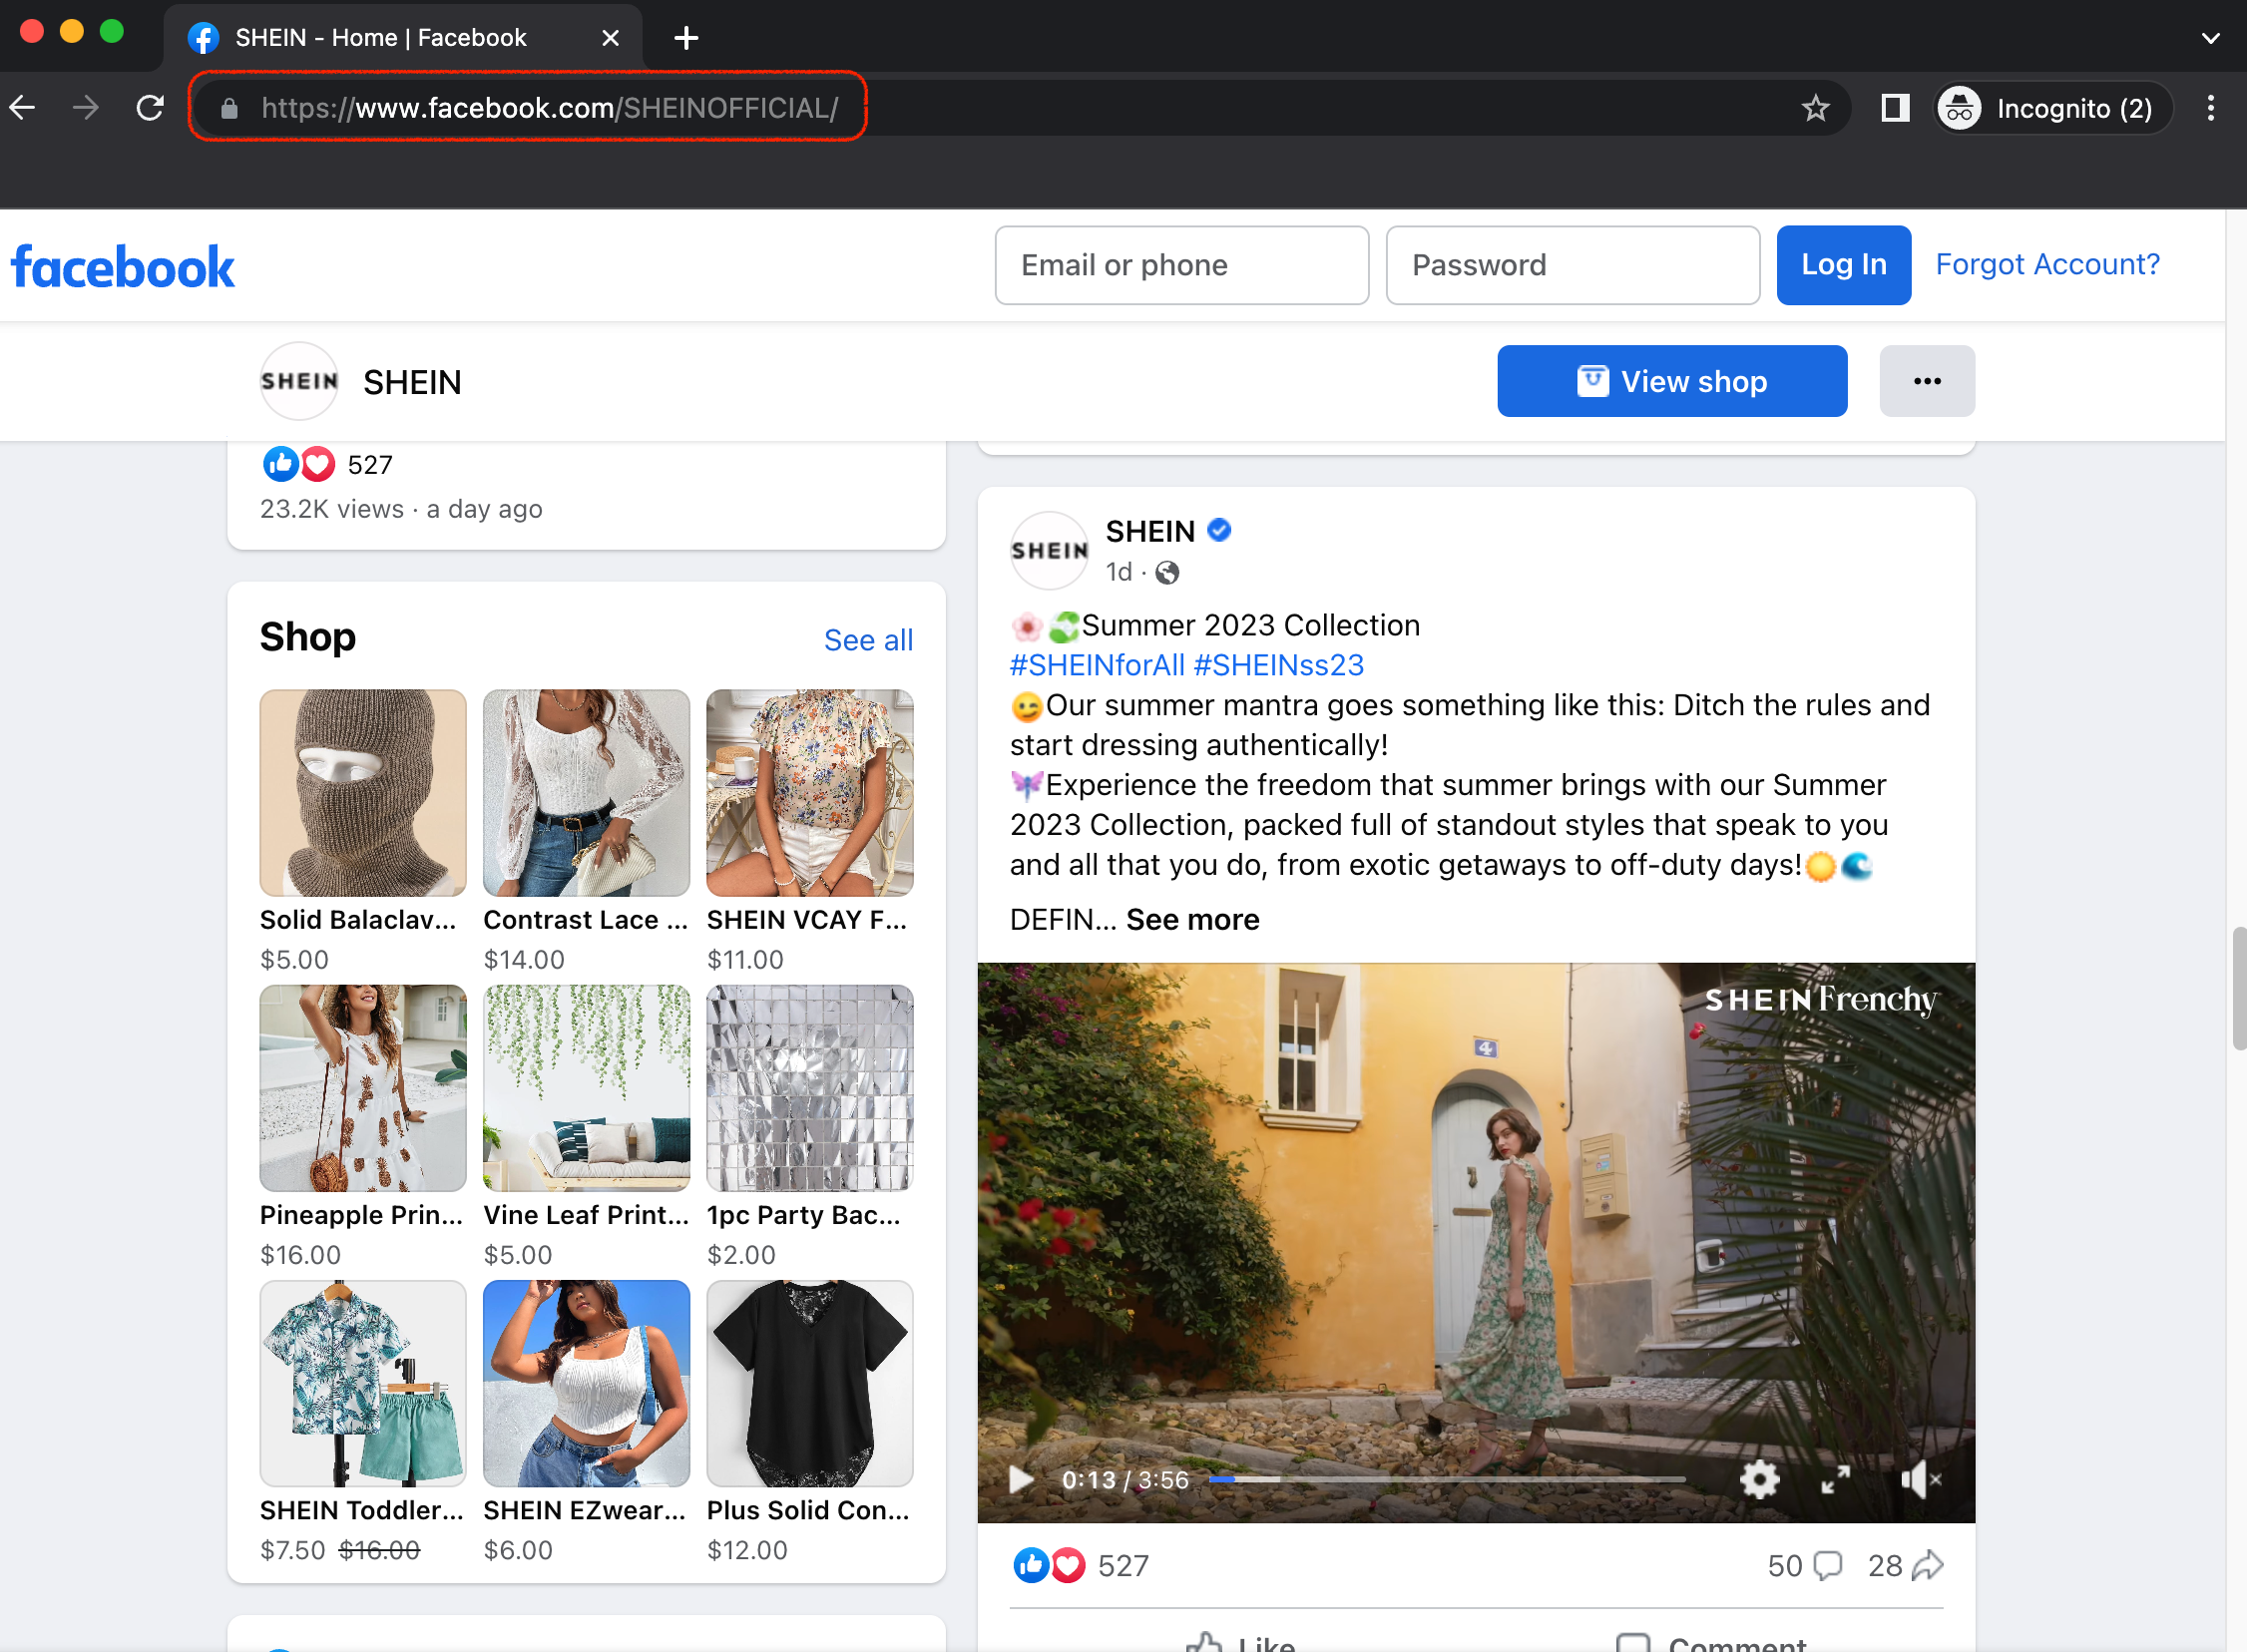
Task: Open a new tab with the plus button
Action: point(686,38)
